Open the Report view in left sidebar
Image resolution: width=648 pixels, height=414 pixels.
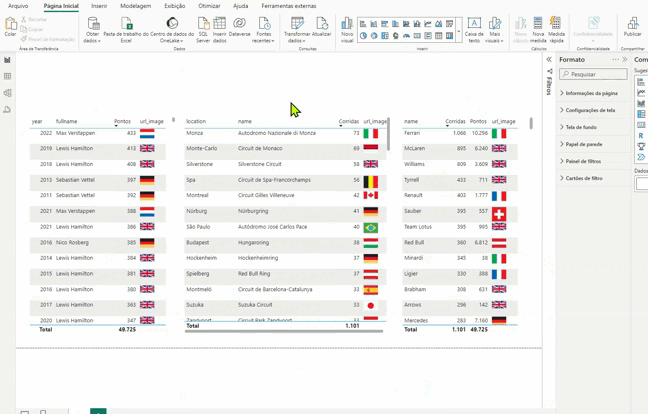pos(8,60)
